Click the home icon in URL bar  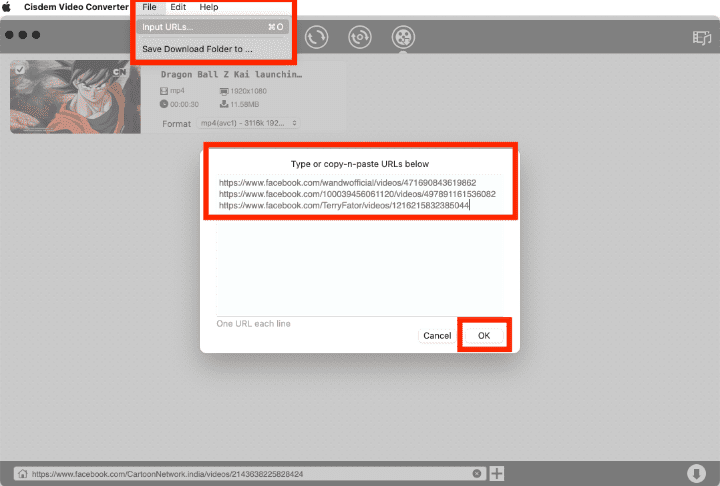pos(22,474)
